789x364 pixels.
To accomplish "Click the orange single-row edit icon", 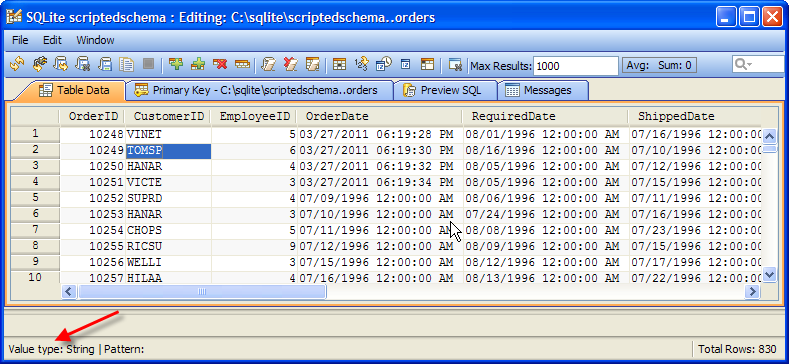I will coord(242,64).
